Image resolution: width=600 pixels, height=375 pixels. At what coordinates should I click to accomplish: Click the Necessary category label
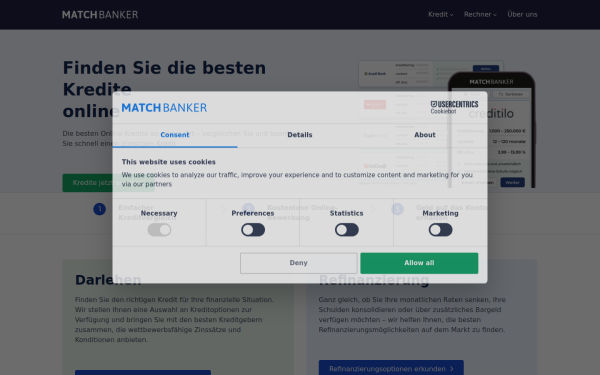(x=159, y=214)
